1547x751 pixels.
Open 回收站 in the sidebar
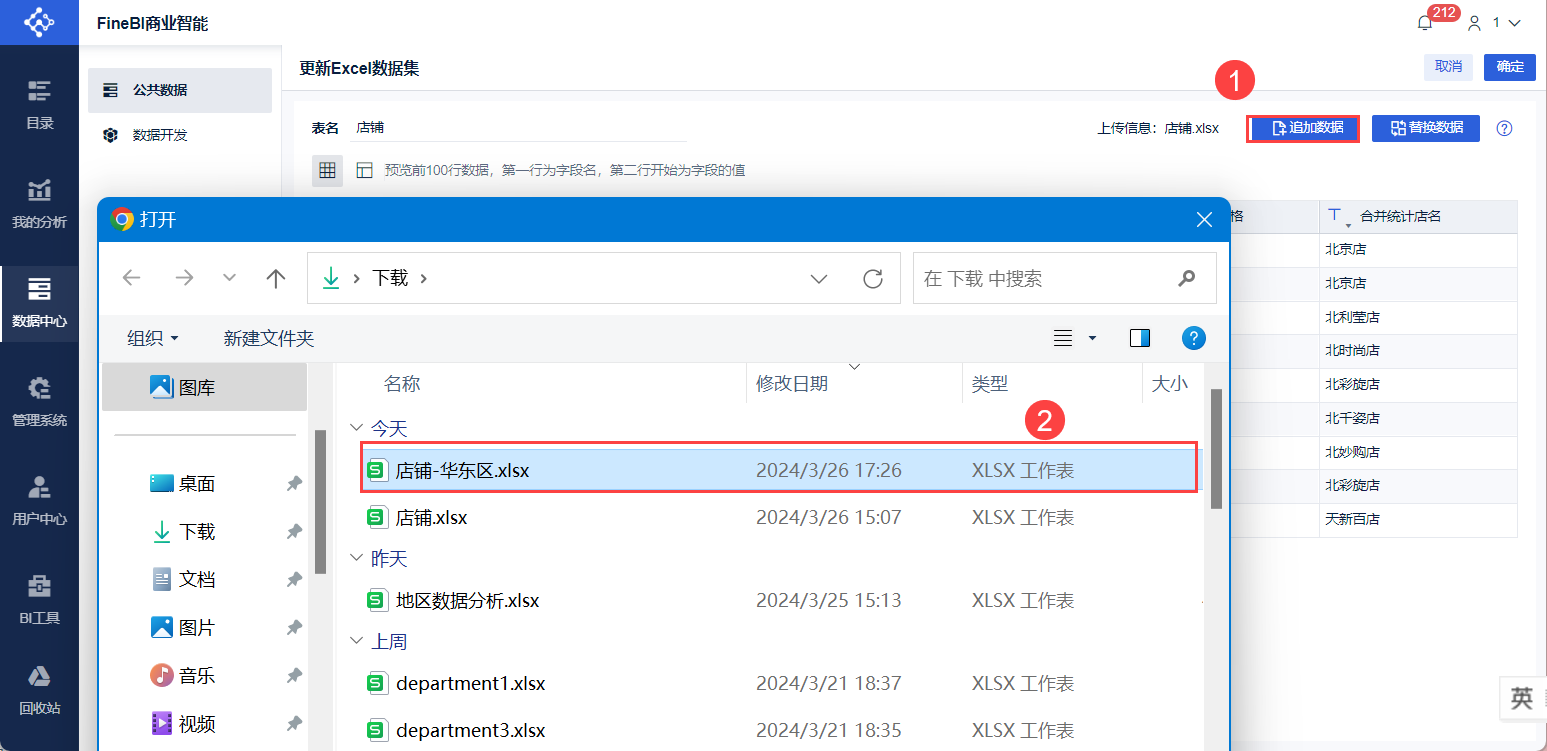39,691
